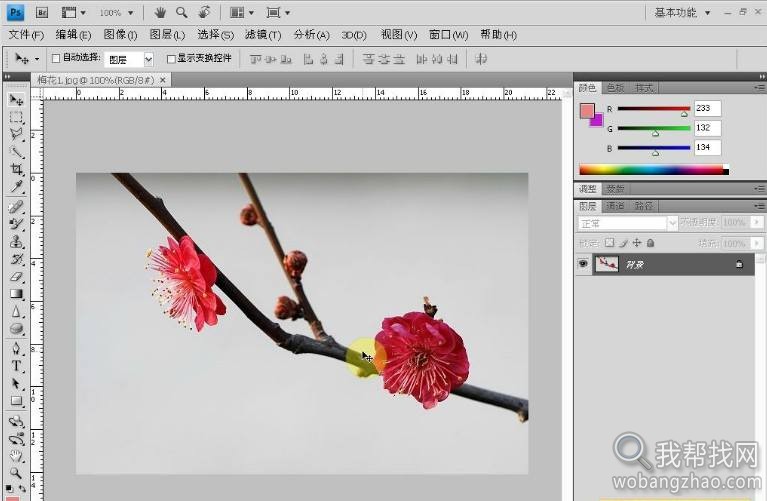Open the 滤镜(T) menu
The height and width of the screenshot is (501, 767).
click(263, 34)
